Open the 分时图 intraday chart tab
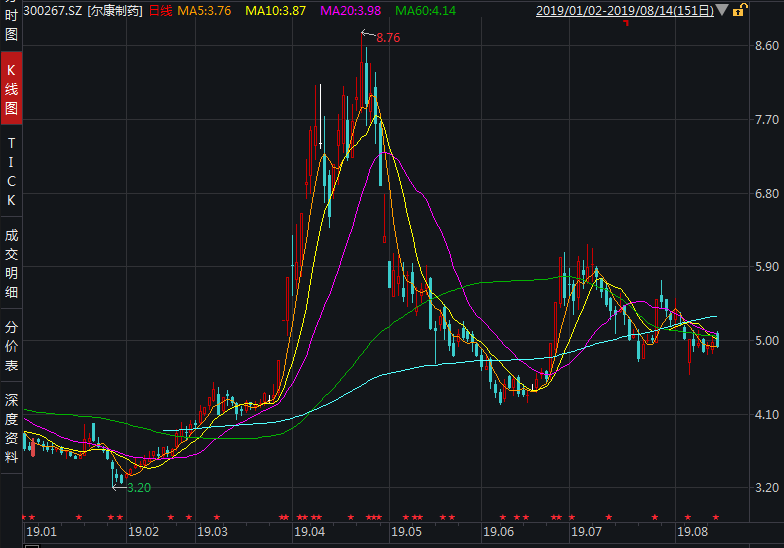 (11, 22)
